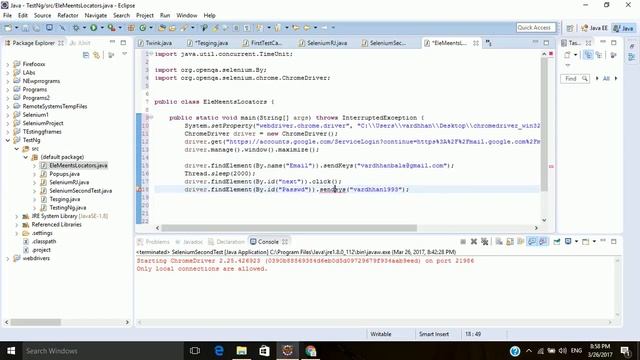Click the Terminate stop icon in Console
640x360 pixels.
pyautogui.click(x=462, y=242)
